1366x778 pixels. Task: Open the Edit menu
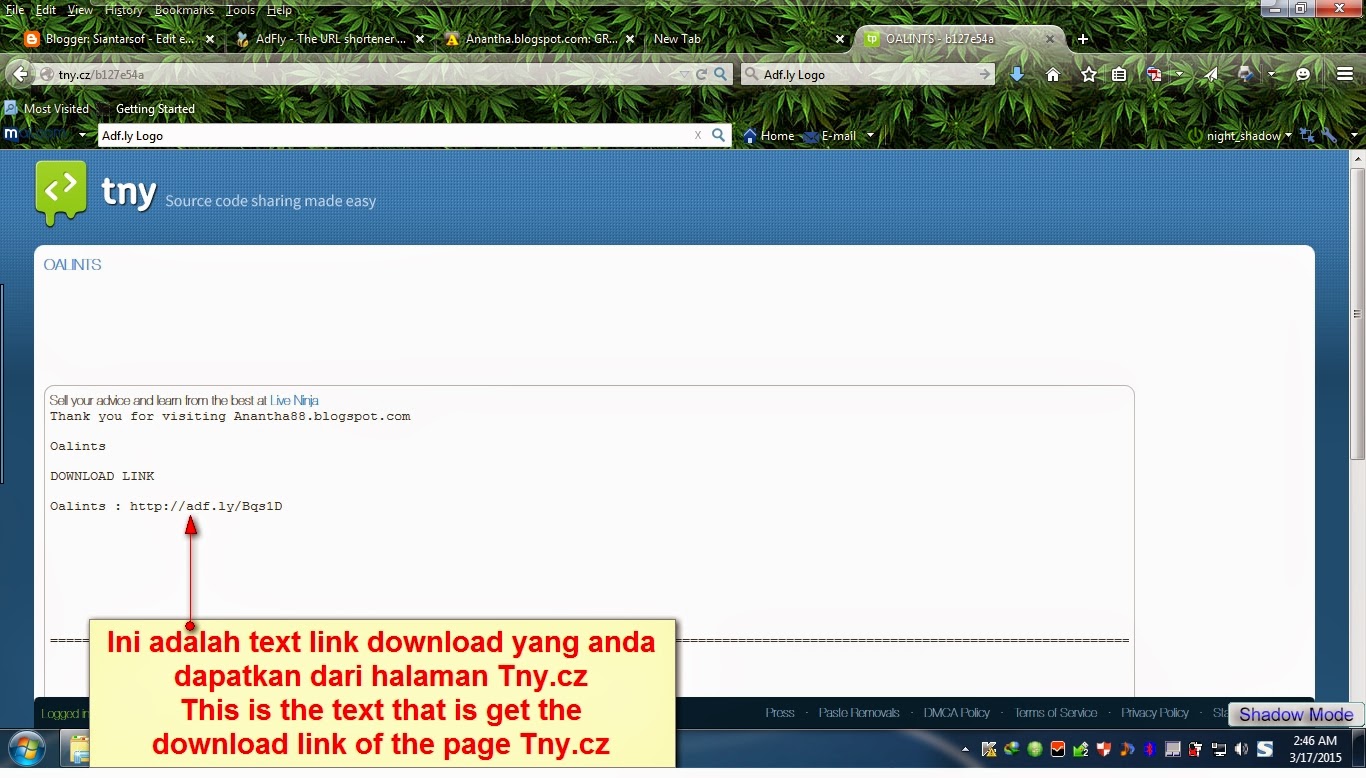coord(46,10)
